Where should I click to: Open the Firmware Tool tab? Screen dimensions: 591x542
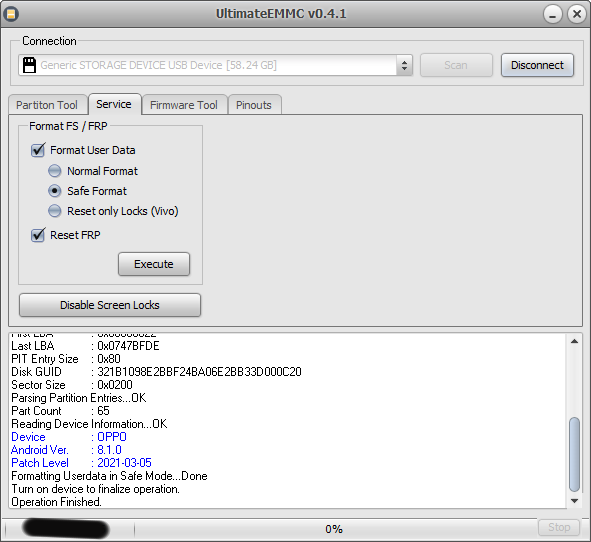[184, 105]
